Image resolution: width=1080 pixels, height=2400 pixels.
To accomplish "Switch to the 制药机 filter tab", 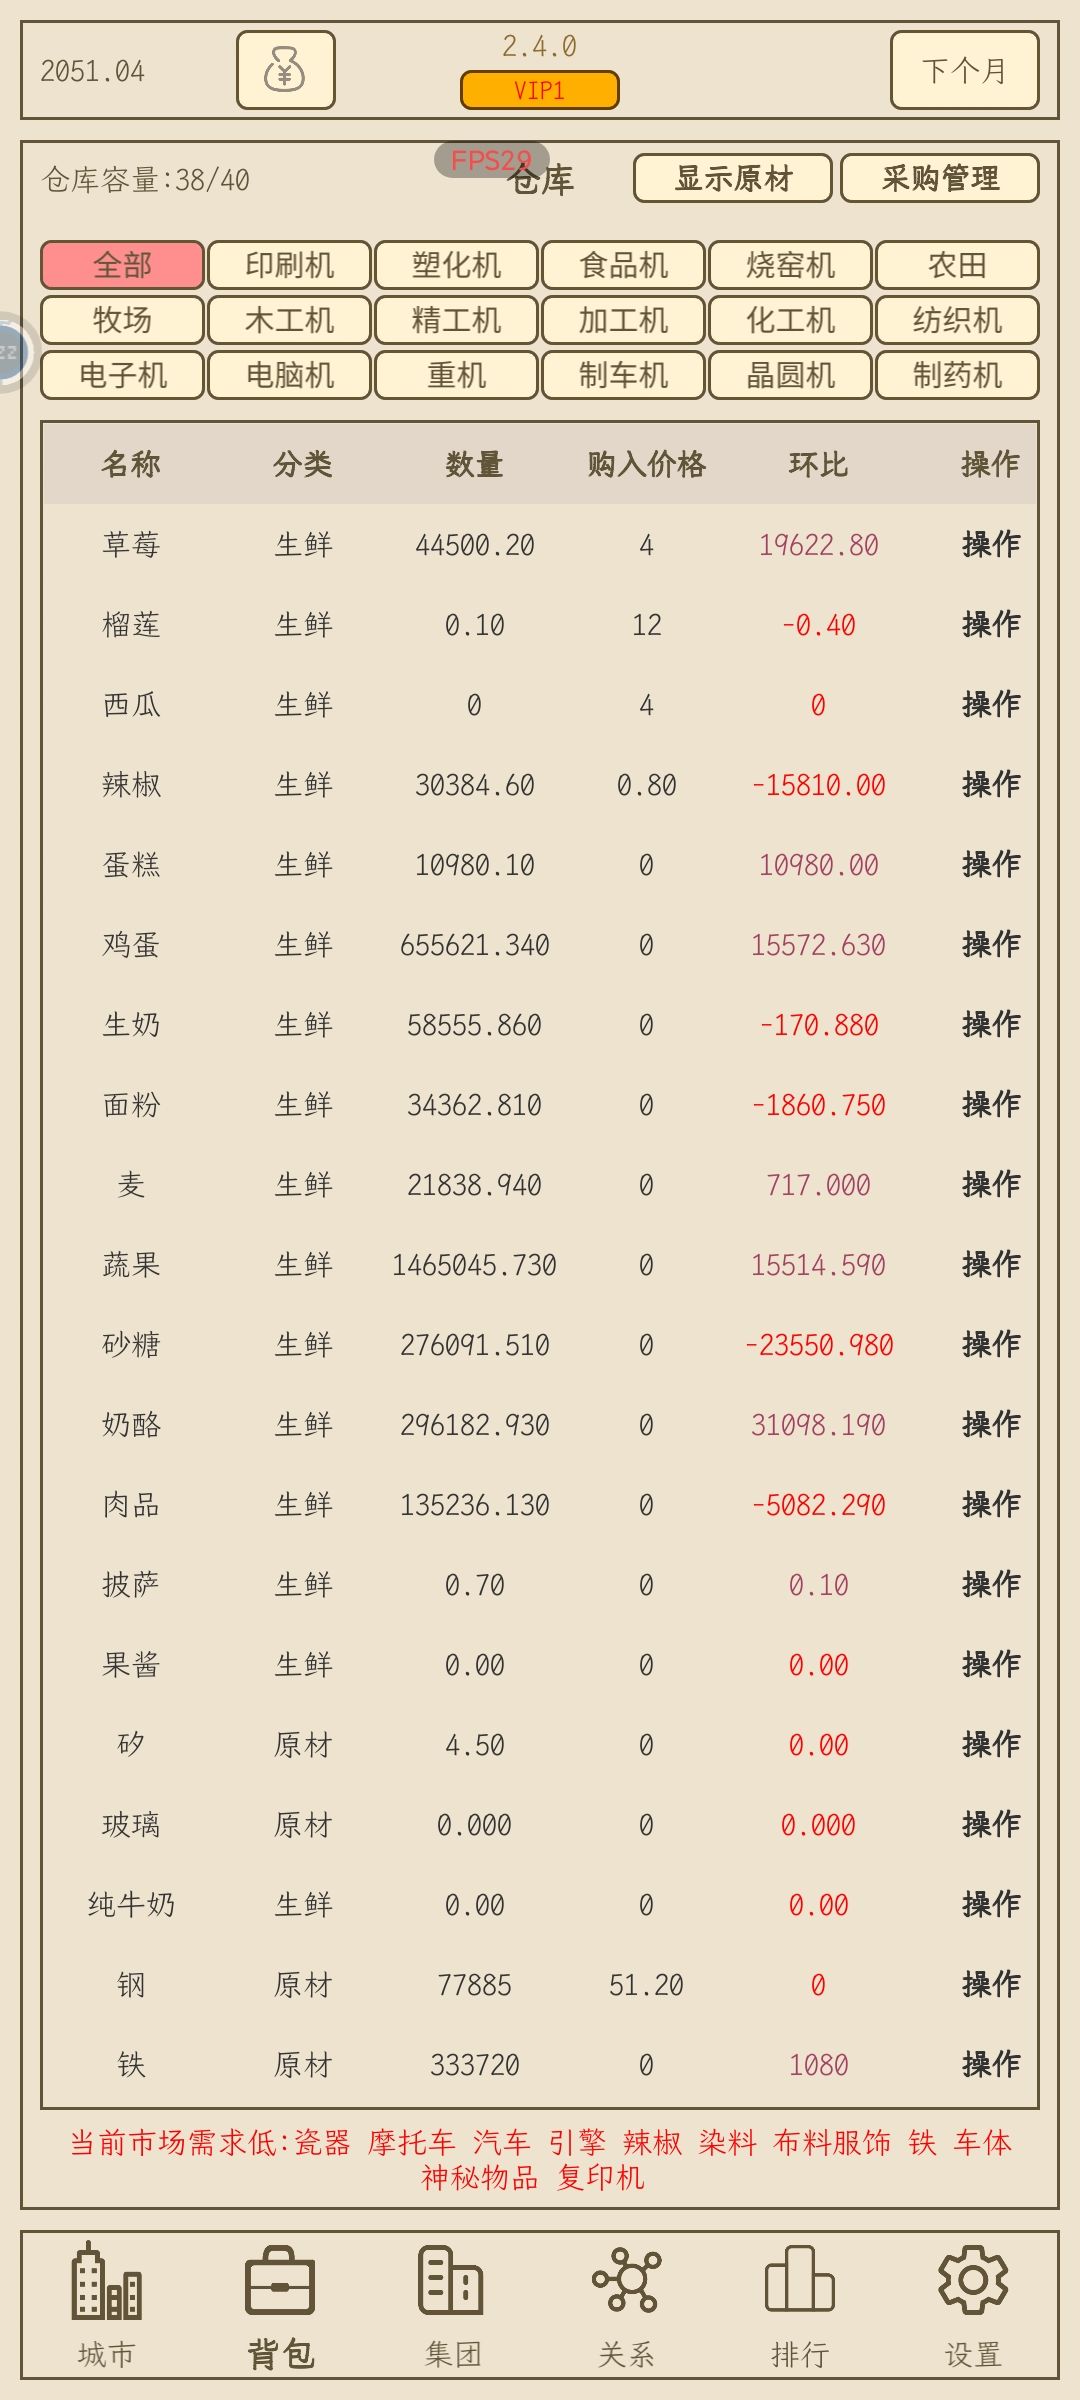I will (x=957, y=375).
